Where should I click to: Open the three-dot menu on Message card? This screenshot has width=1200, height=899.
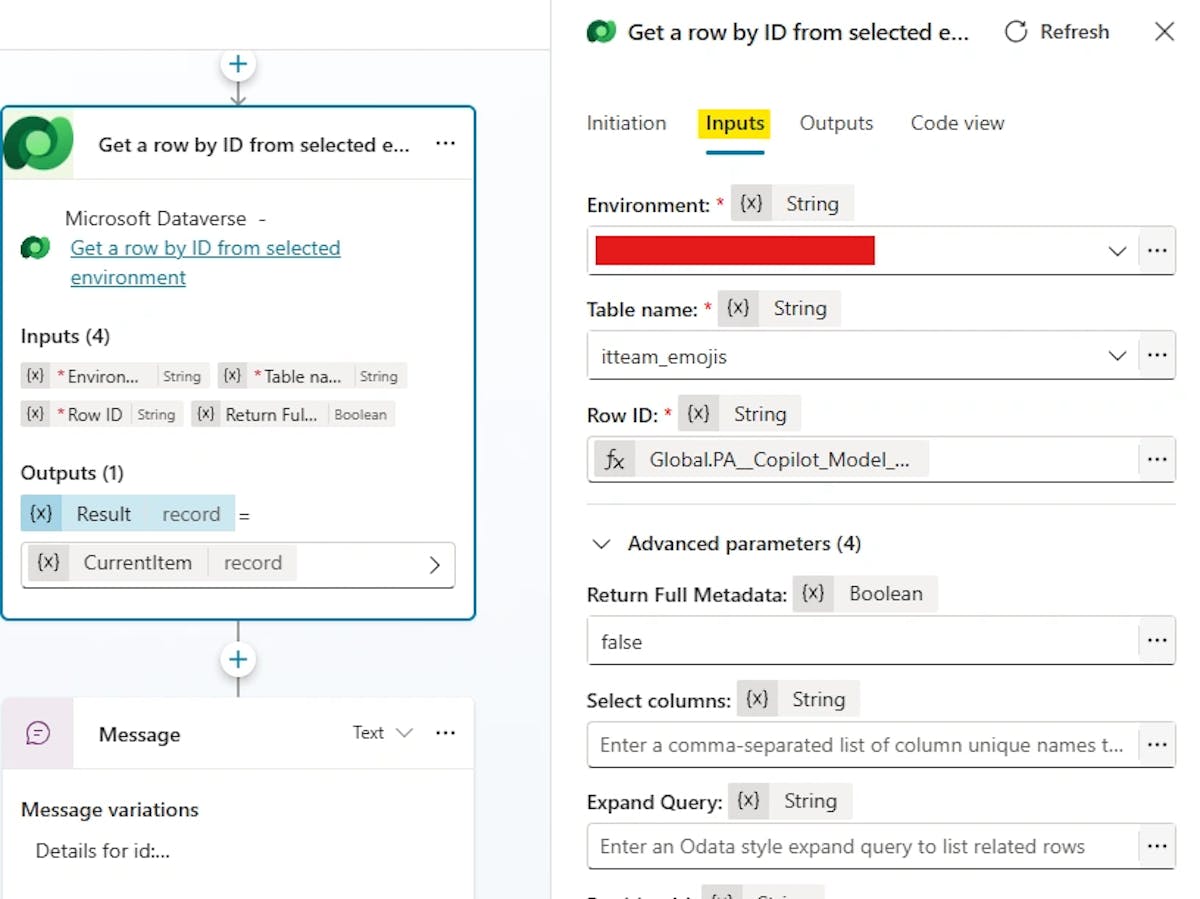[446, 733]
